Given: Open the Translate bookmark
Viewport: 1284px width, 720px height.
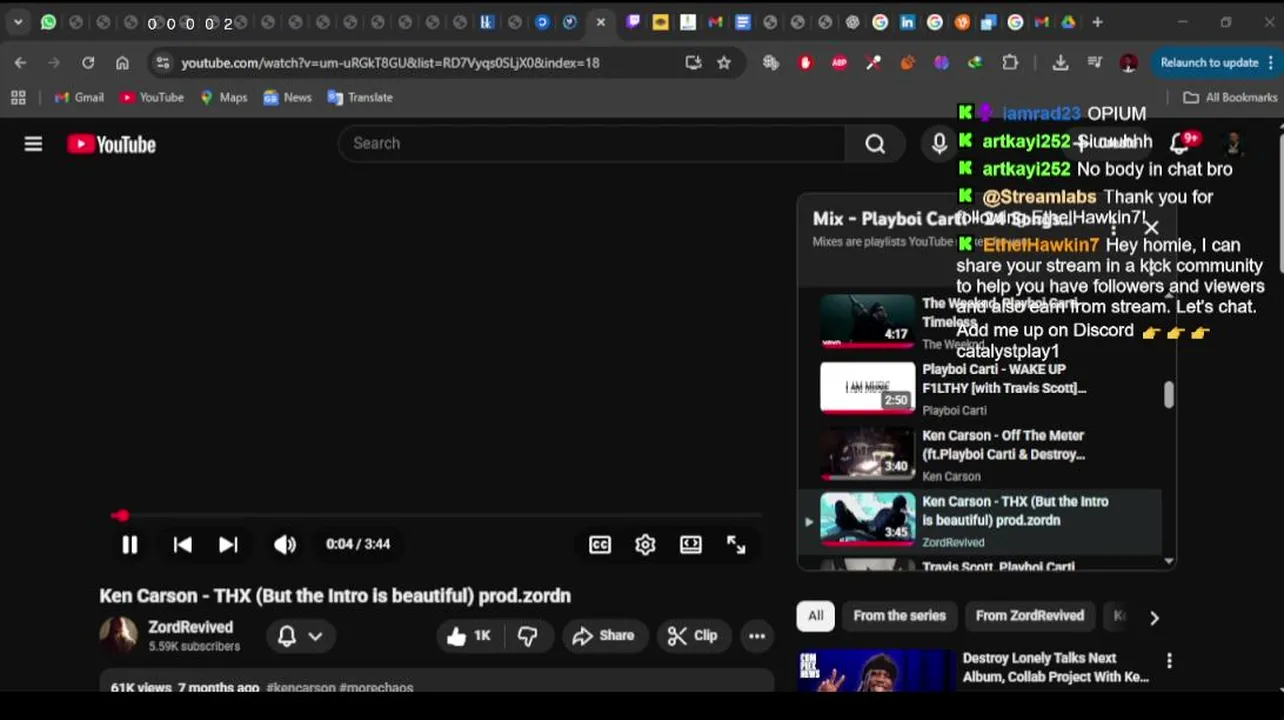Looking at the screenshot, I should pyautogui.click(x=360, y=97).
